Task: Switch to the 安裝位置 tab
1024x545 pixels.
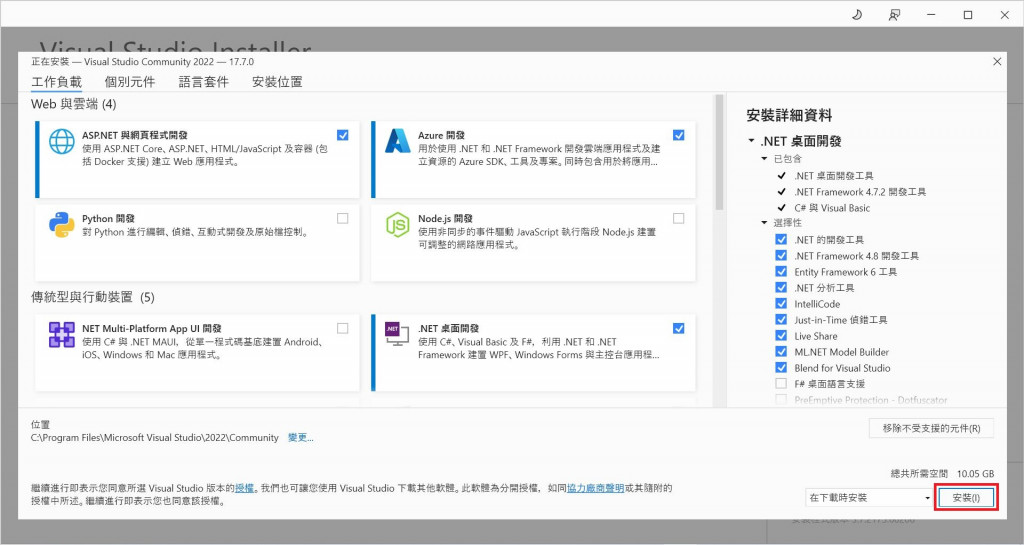Action: [278, 82]
